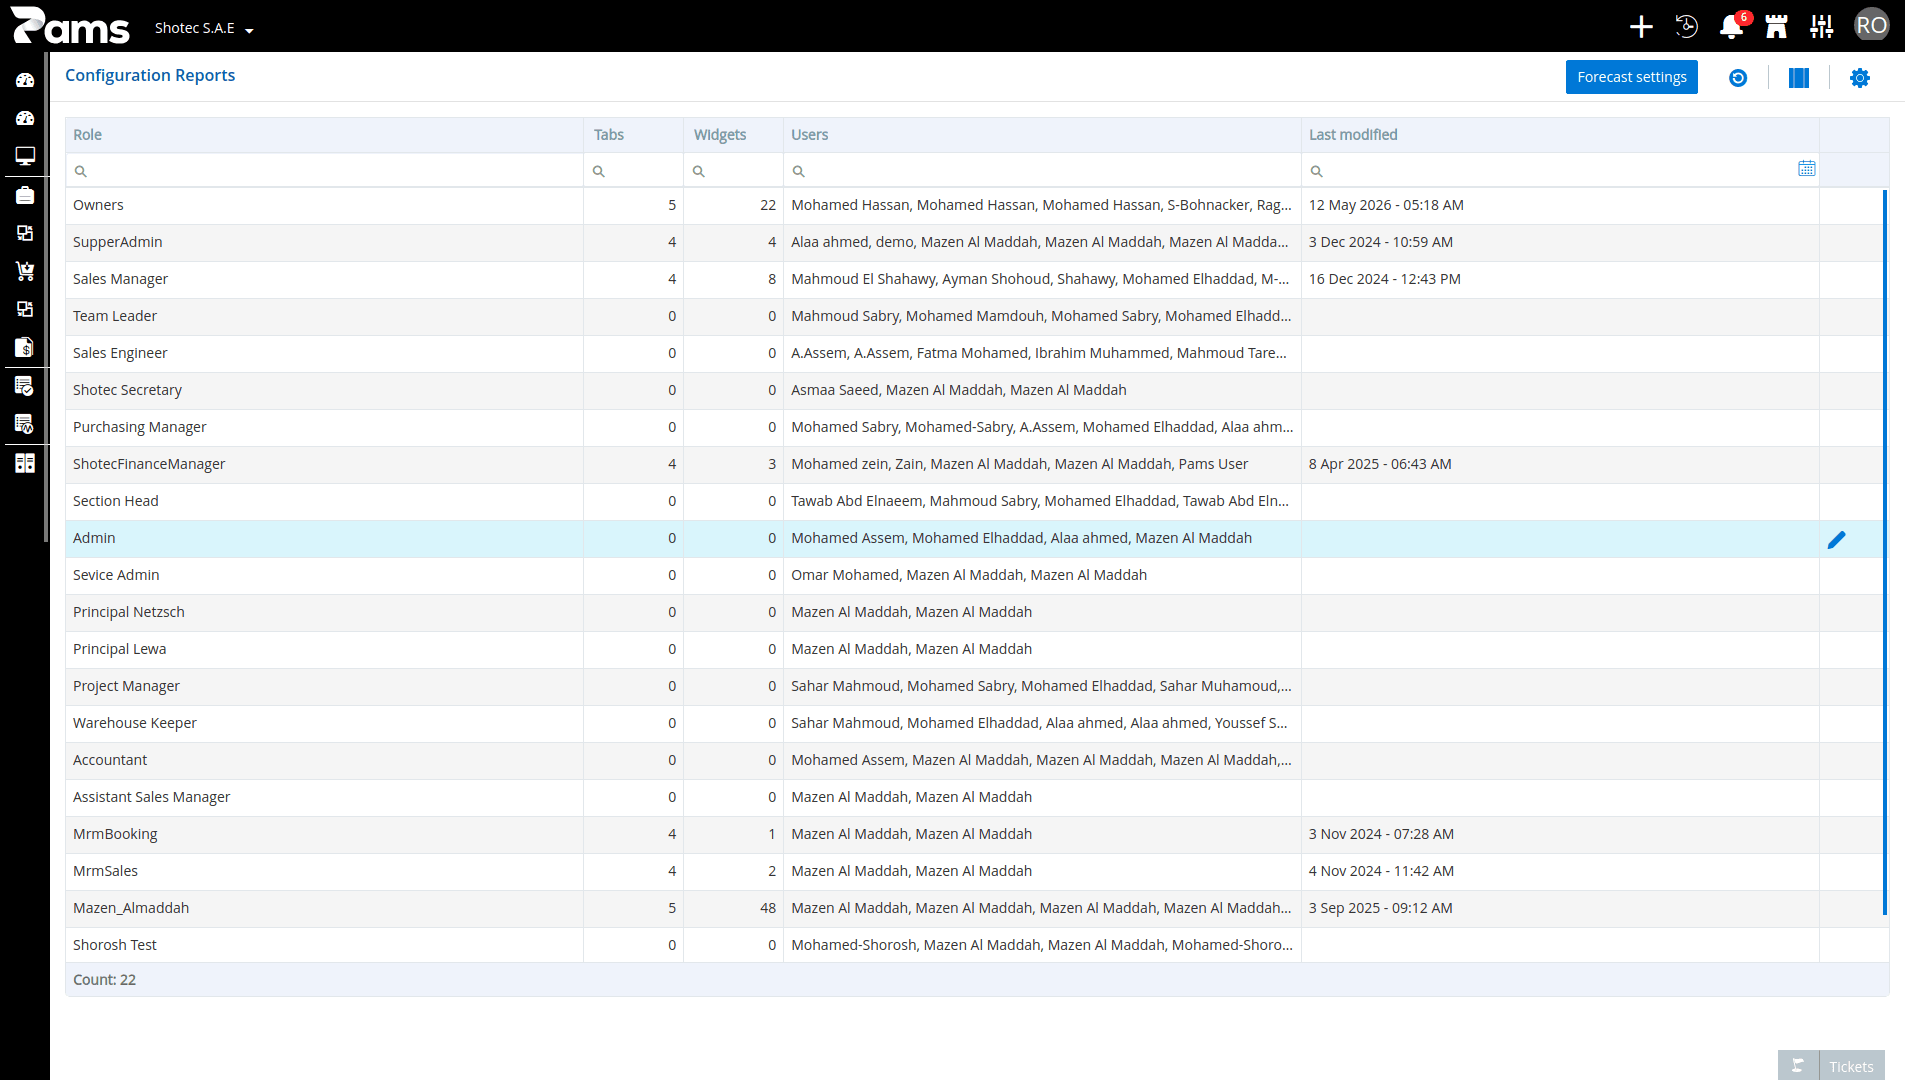1905x1080 pixels.
Task: Open the blue column chooser icon
Action: point(1798,78)
